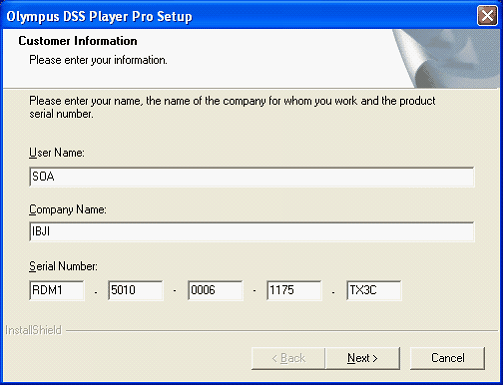Close the Olympus DSS Player Pro Setup window
504x386 pixels.
(x=487, y=15)
